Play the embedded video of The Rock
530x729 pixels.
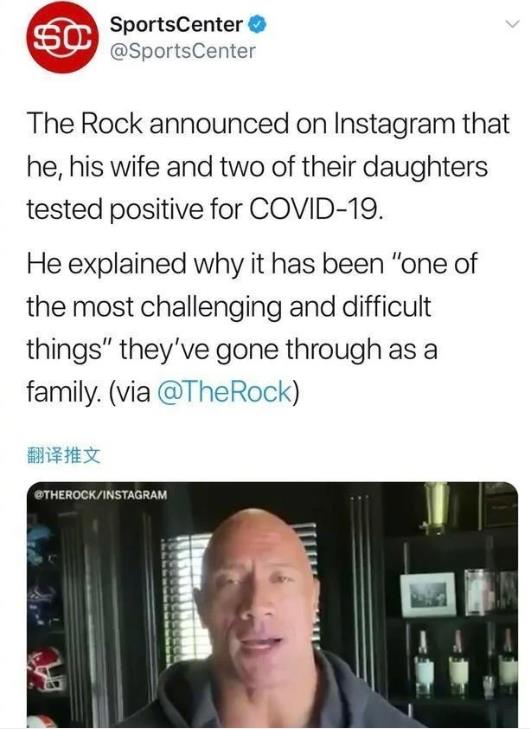272,604
